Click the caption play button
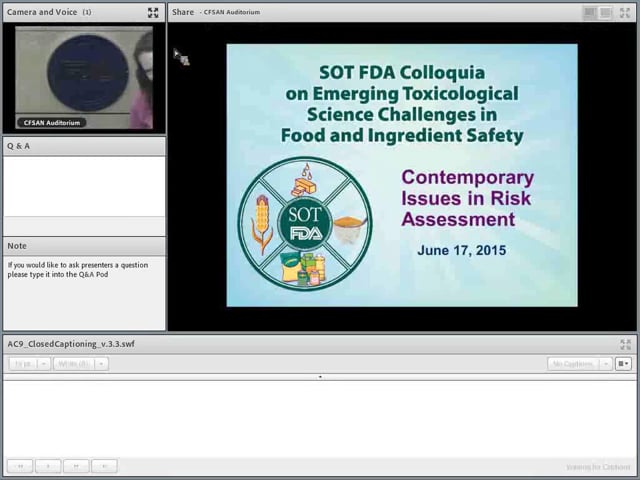This screenshot has height=480, width=640. click(x=48, y=466)
